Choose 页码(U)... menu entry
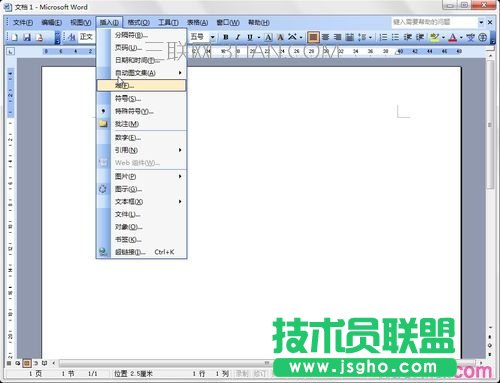500x383 pixels. (x=141, y=48)
